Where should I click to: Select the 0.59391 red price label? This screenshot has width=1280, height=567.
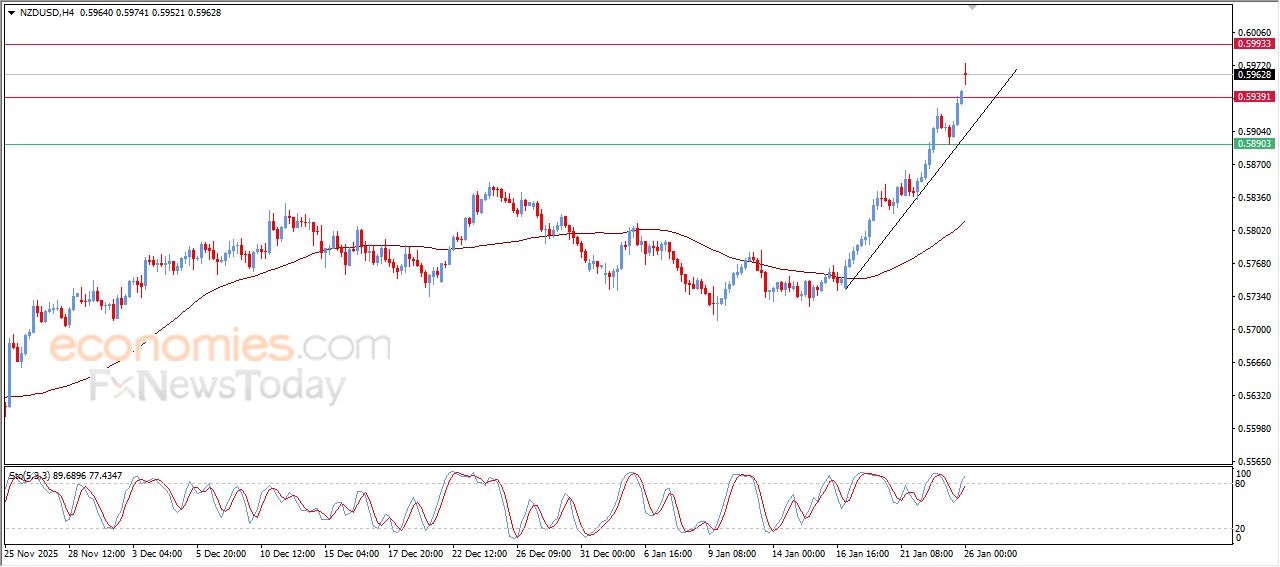[1254, 97]
